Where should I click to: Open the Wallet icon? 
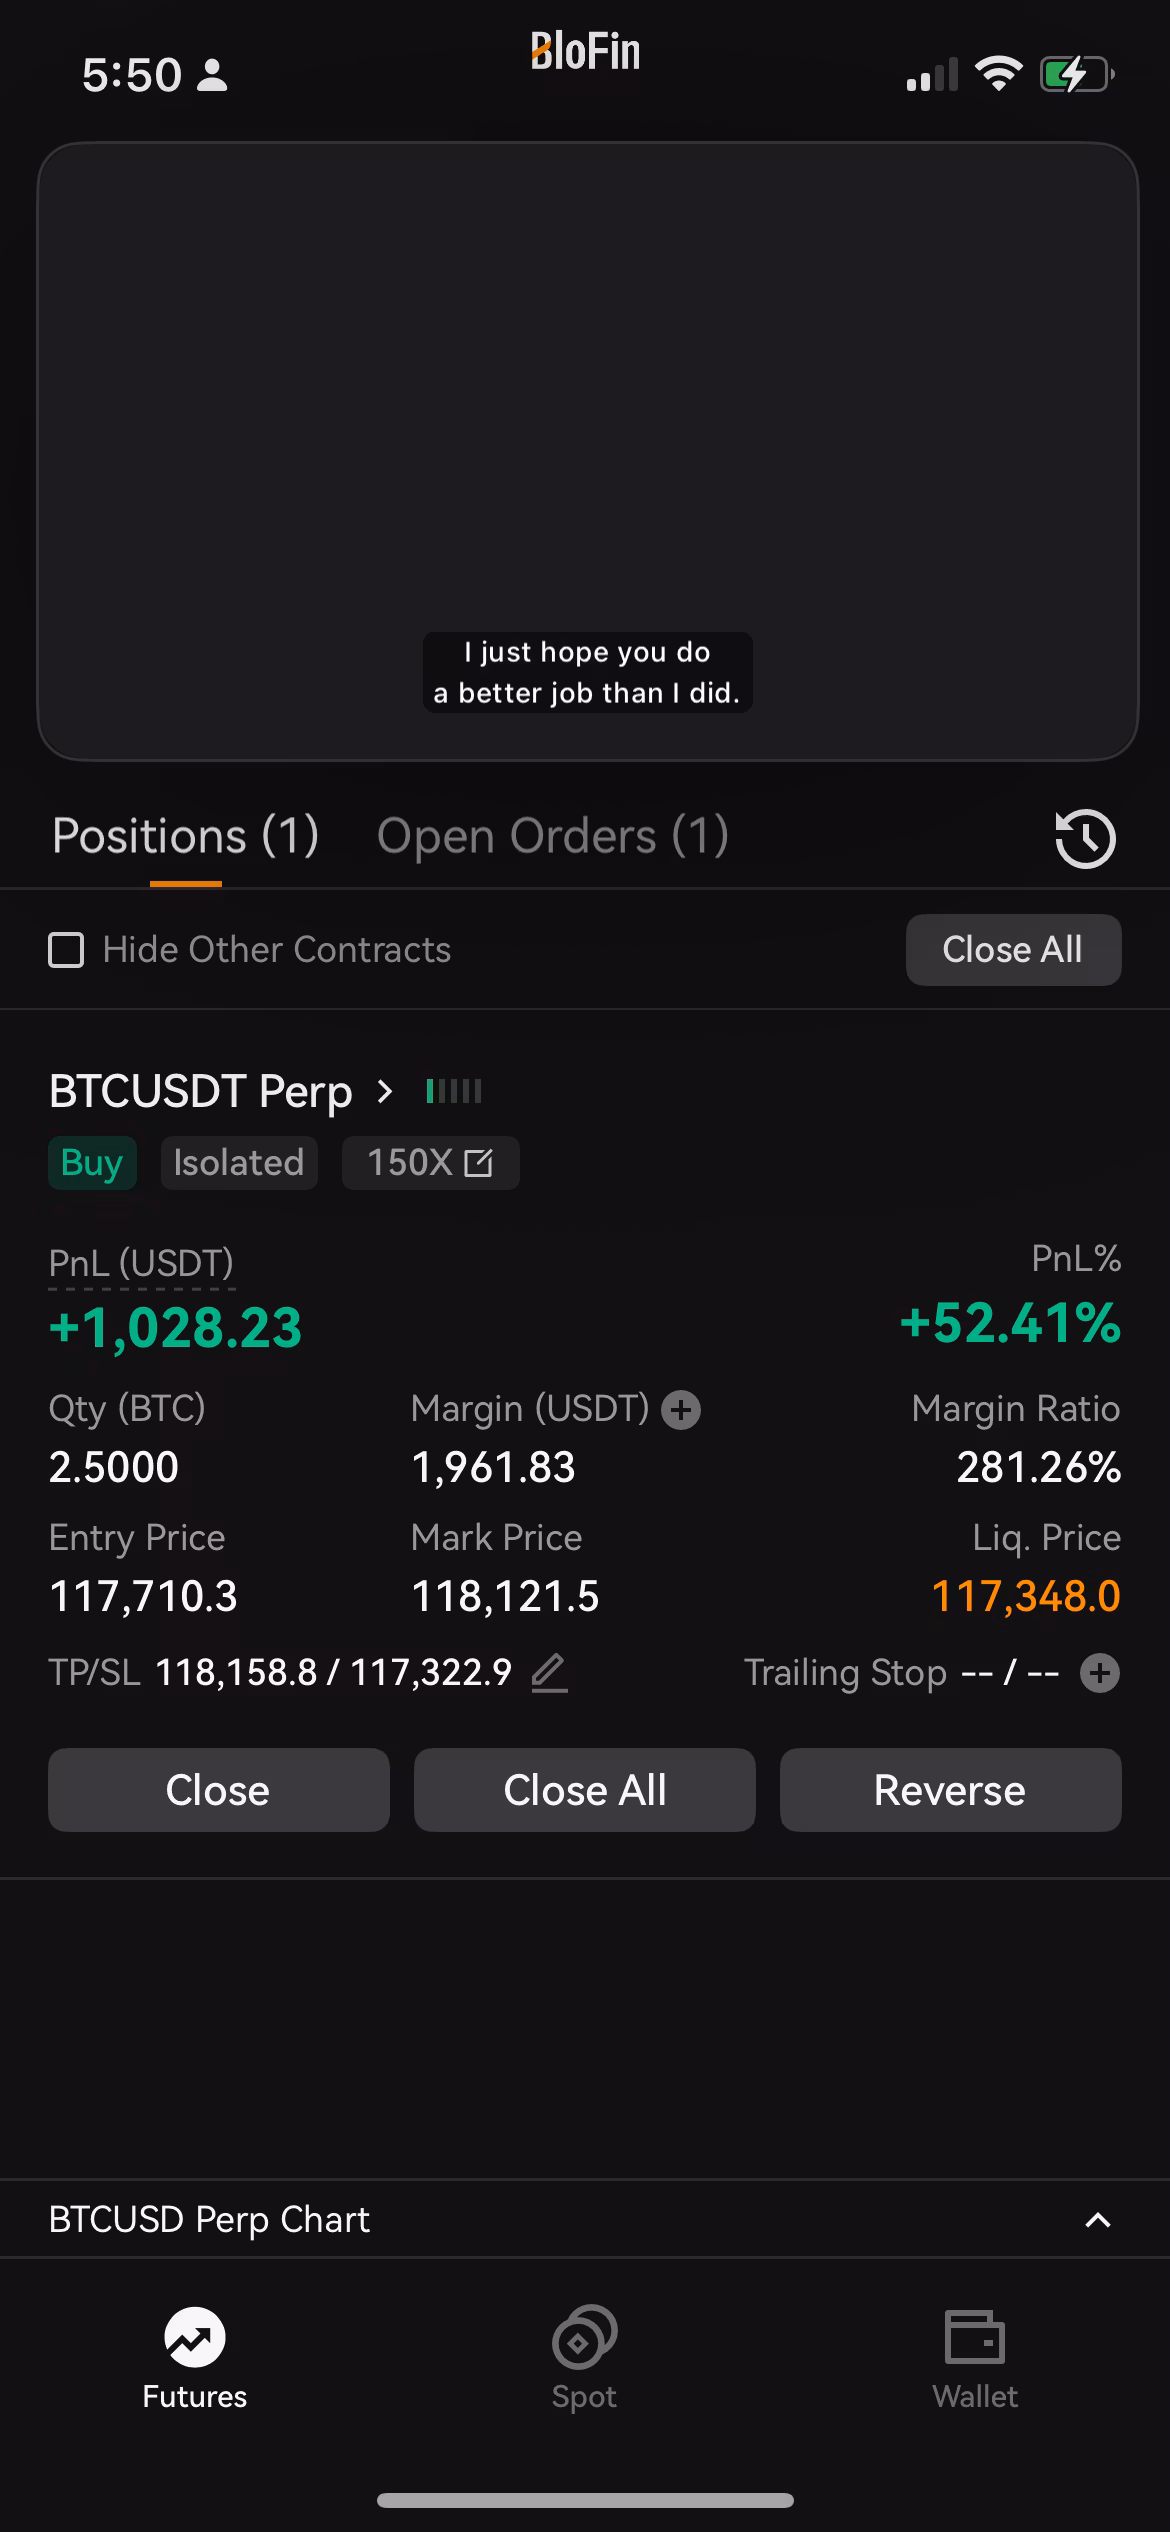[974, 2338]
